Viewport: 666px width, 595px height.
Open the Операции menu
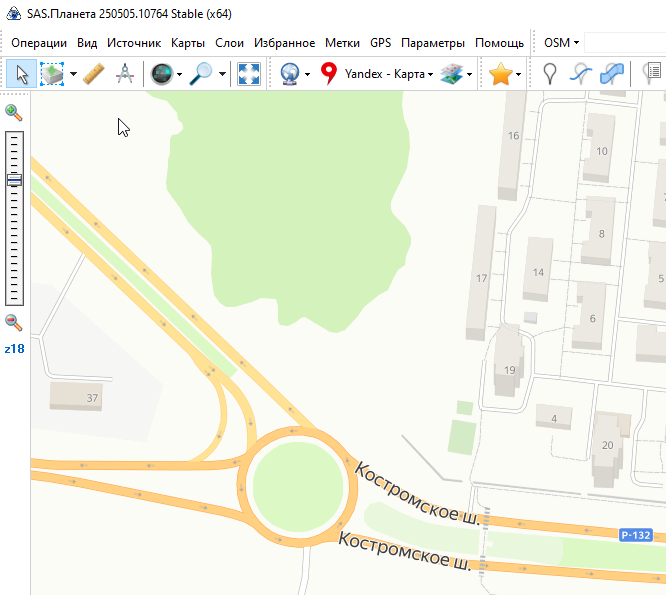click(39, 43)
